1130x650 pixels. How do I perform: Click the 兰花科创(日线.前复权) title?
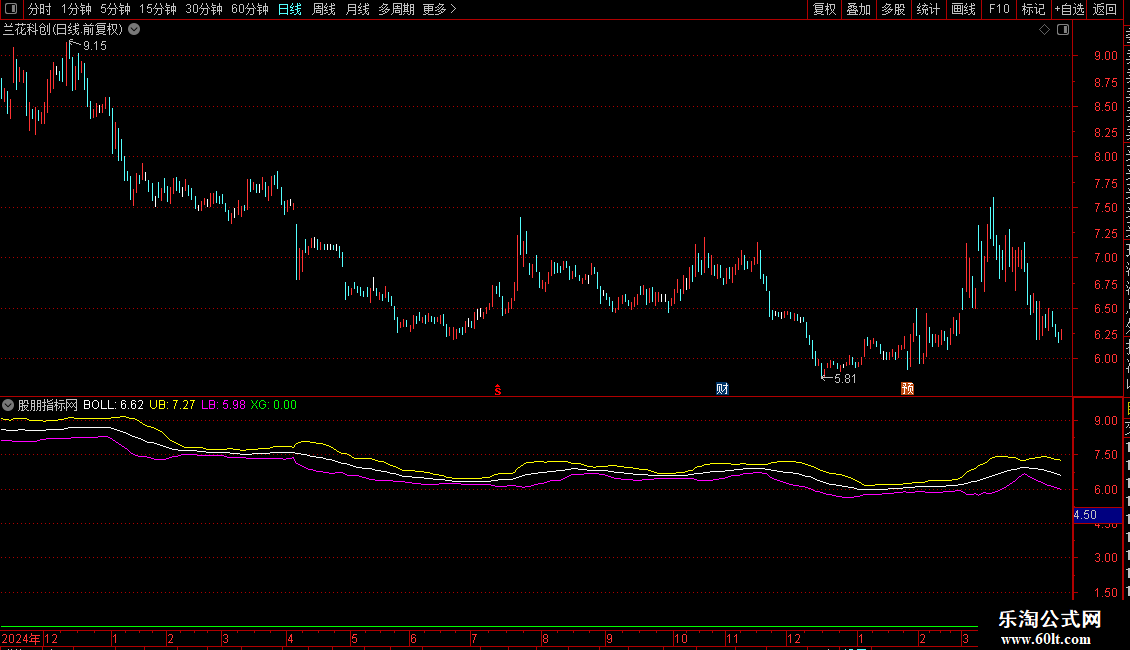point(63,30)
